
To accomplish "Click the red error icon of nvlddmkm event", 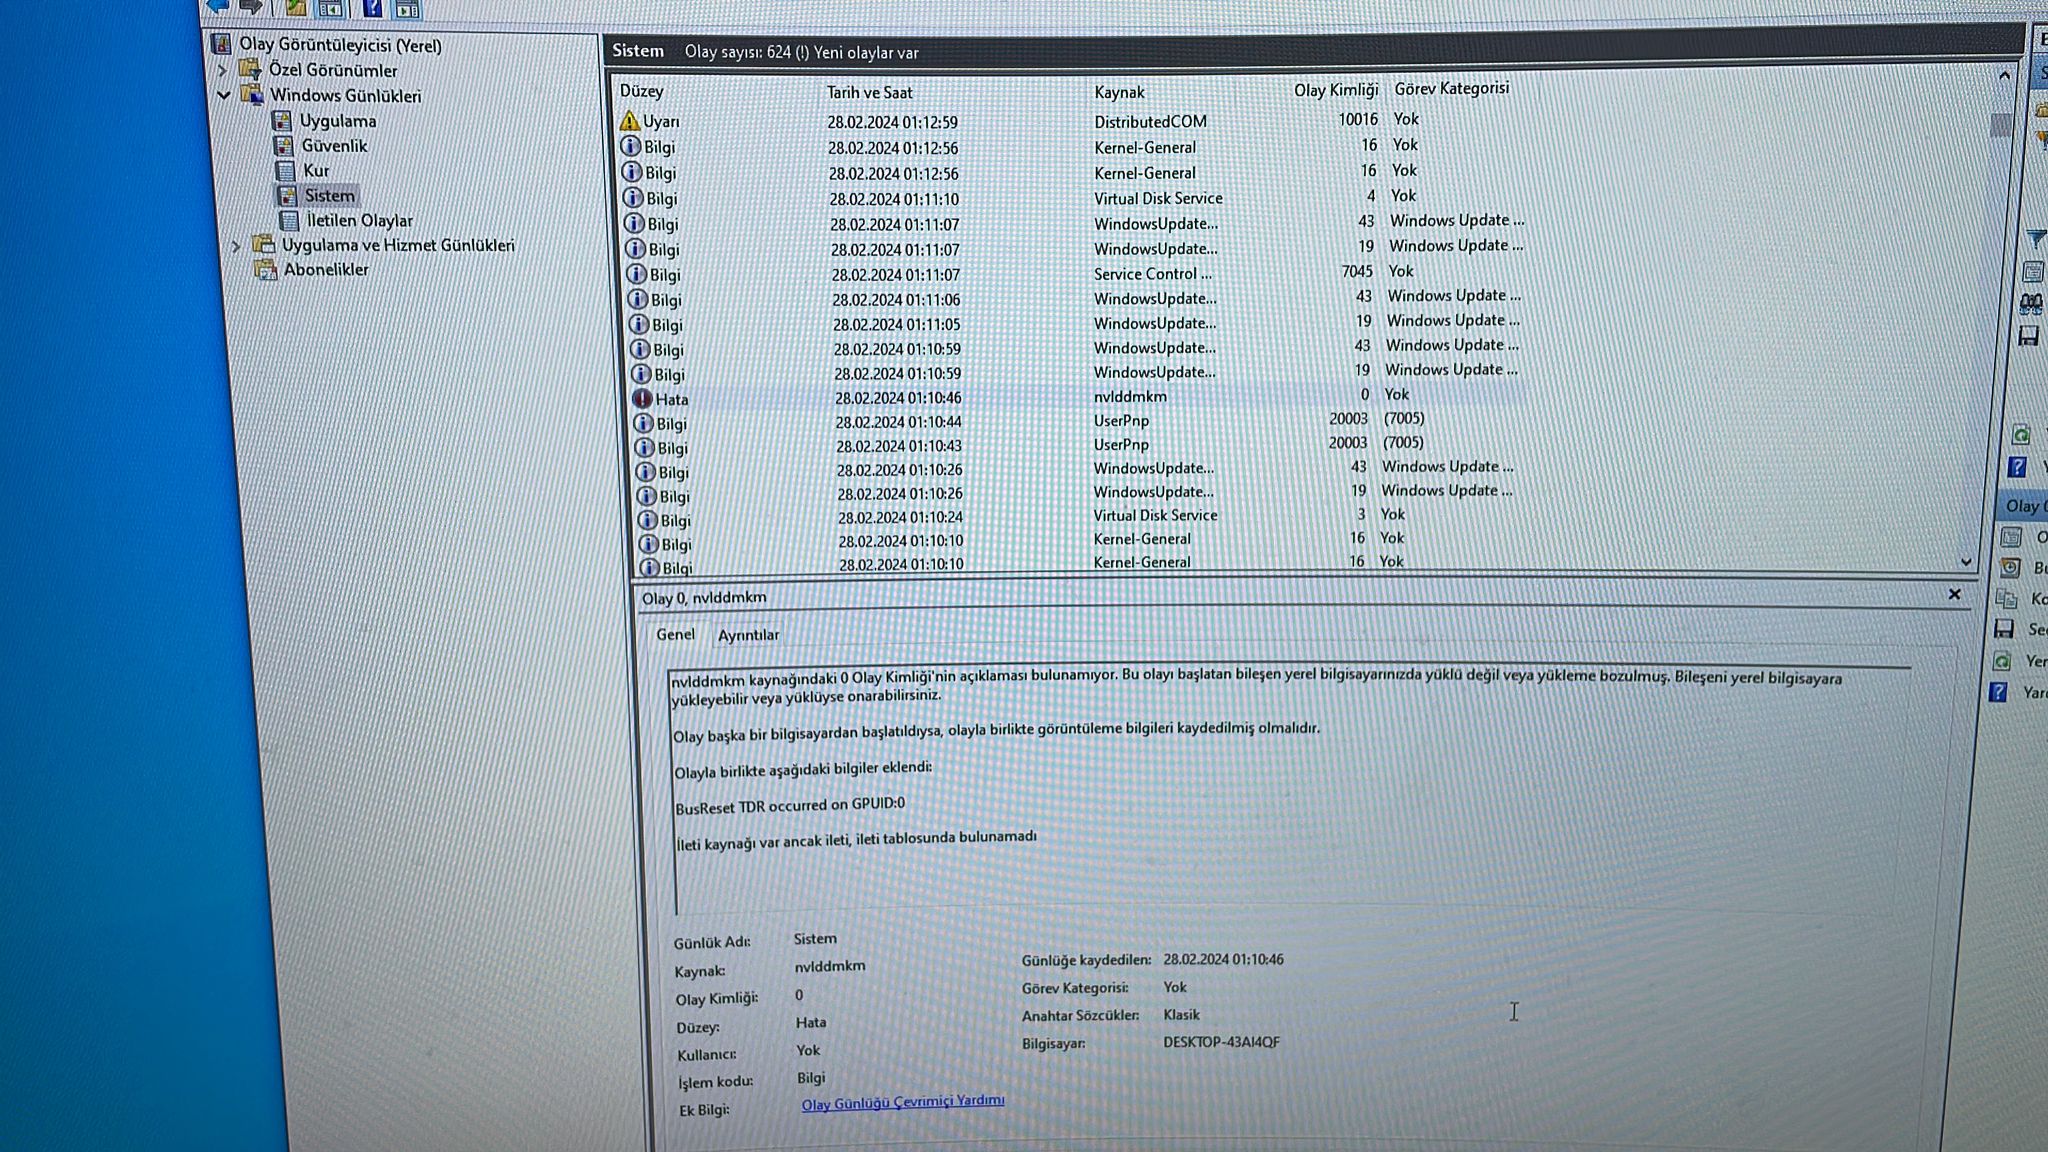I will [642, 398].
